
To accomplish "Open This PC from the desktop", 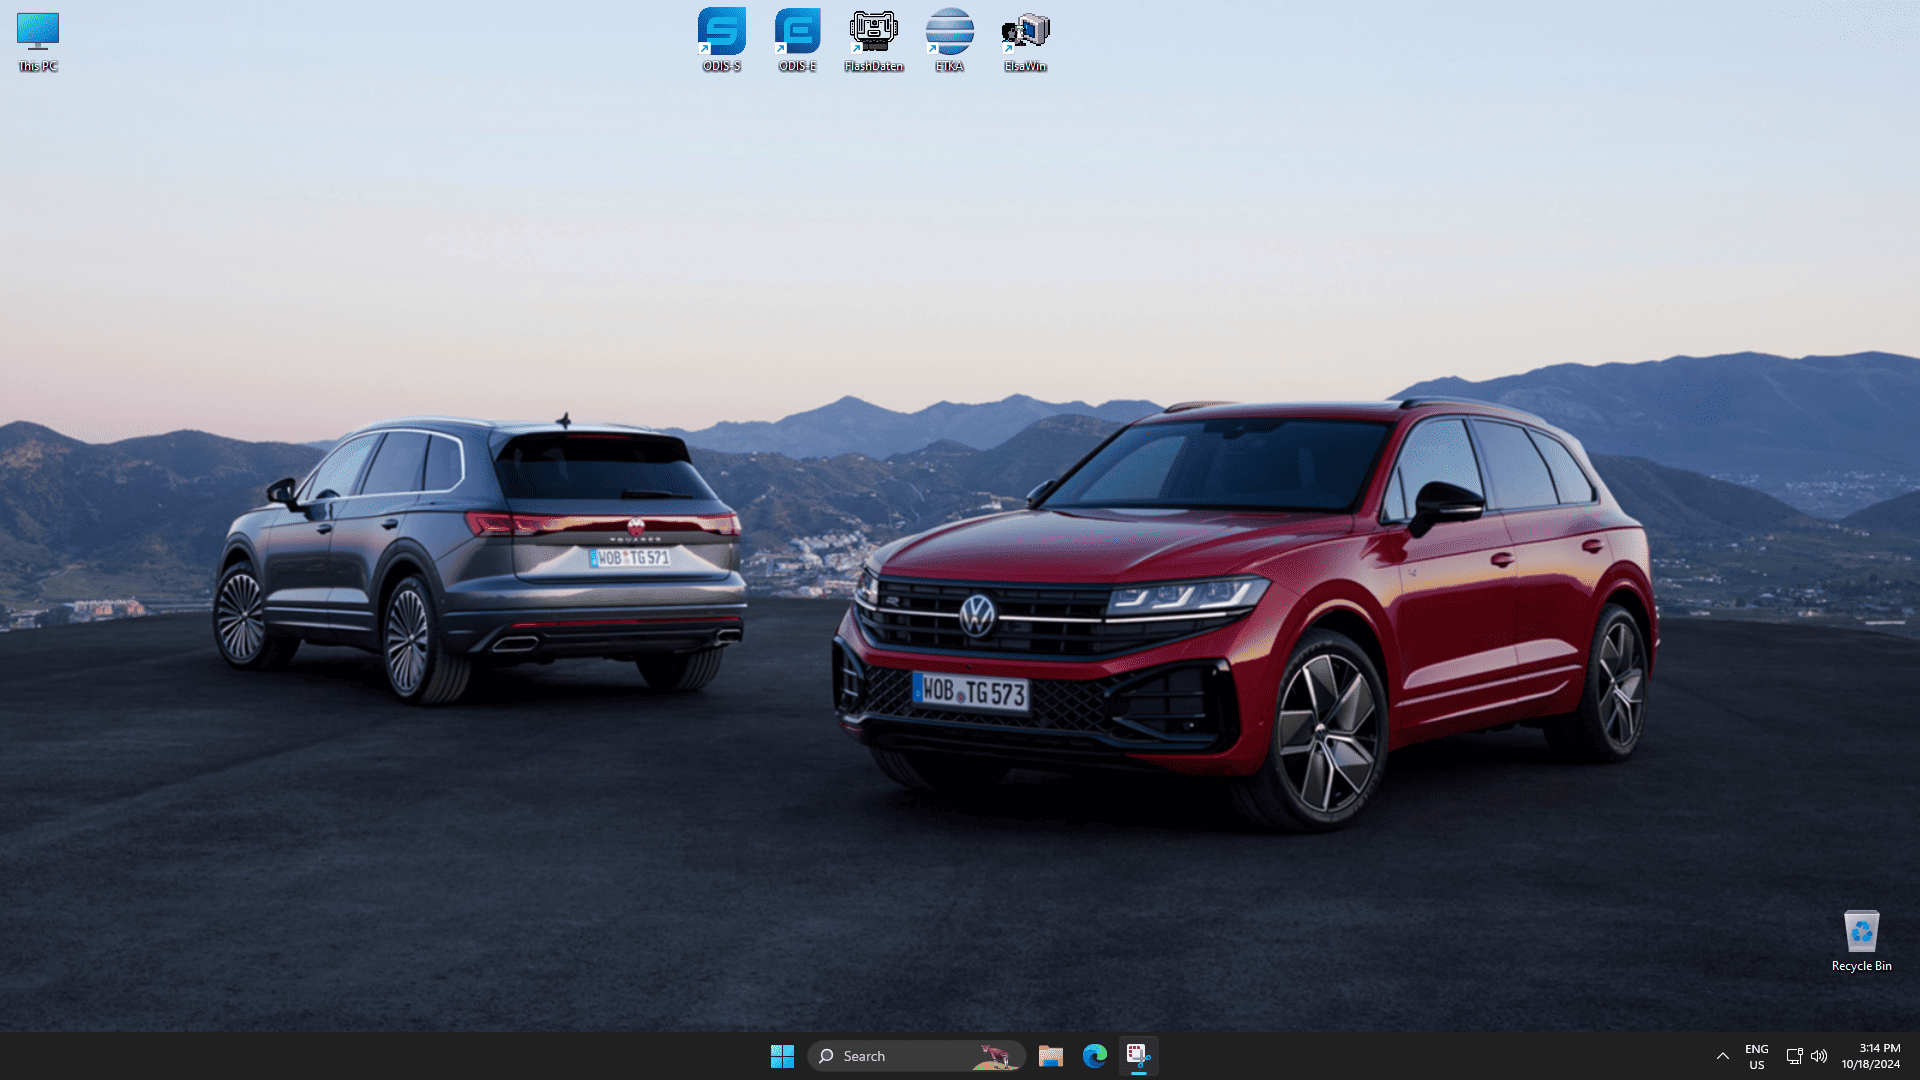I will (37, 30).
